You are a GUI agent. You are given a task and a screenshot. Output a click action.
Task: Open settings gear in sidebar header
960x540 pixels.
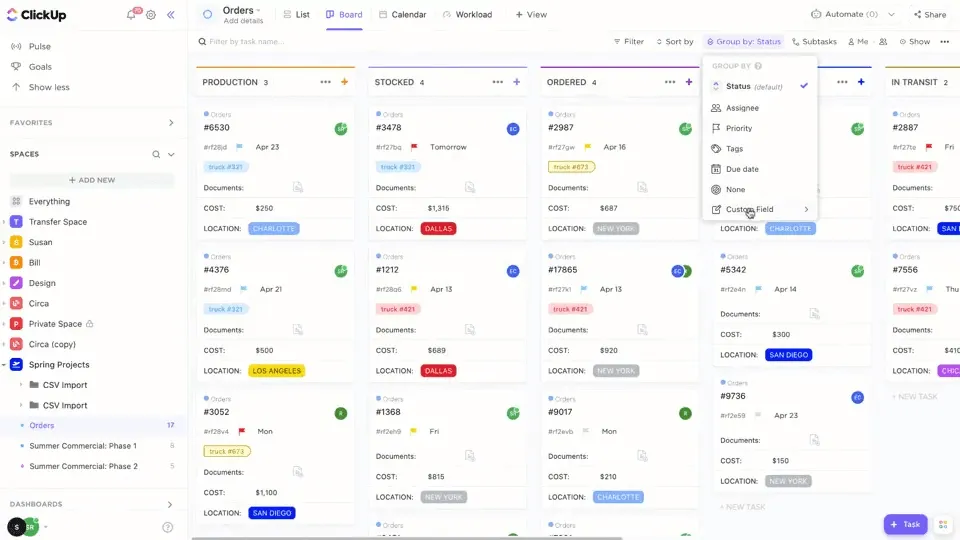click(151, 15)
